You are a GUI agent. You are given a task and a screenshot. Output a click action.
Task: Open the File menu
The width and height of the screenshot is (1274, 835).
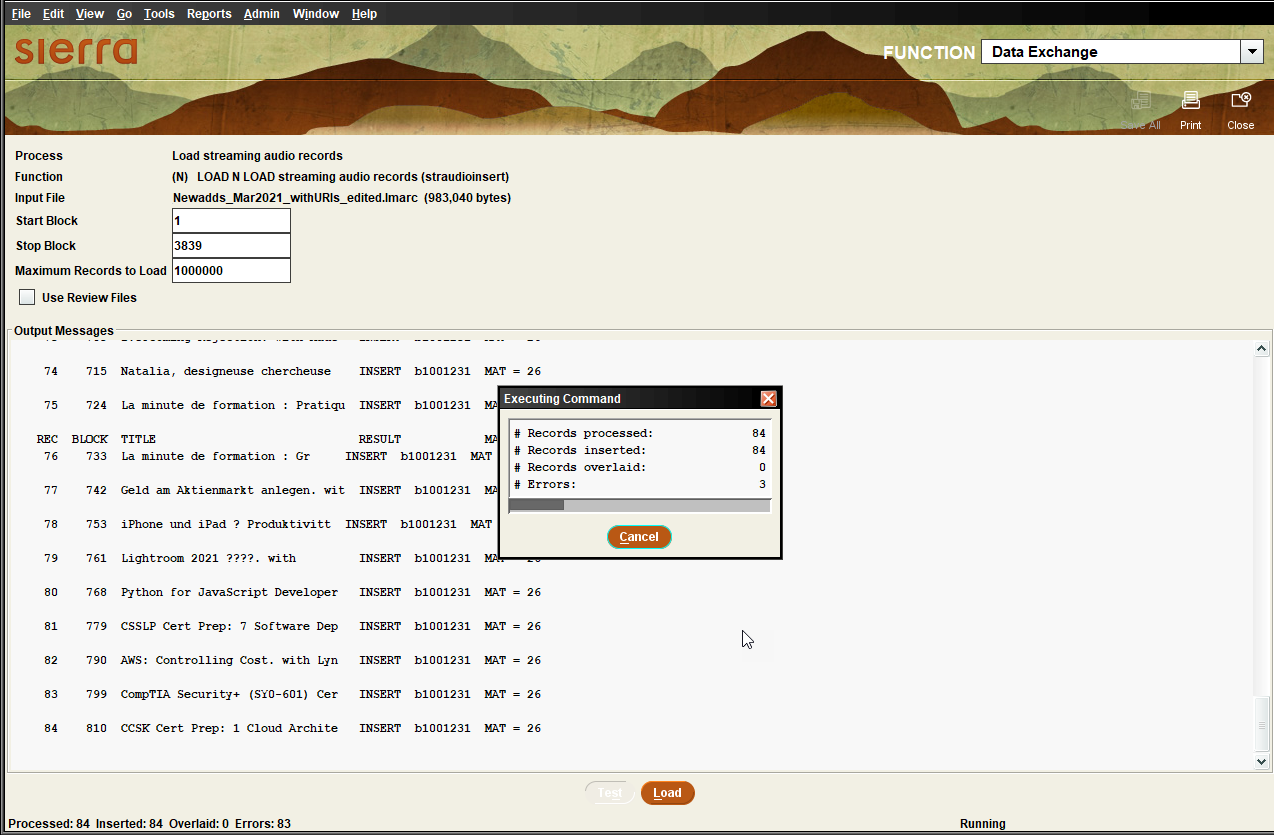point(21,14)
